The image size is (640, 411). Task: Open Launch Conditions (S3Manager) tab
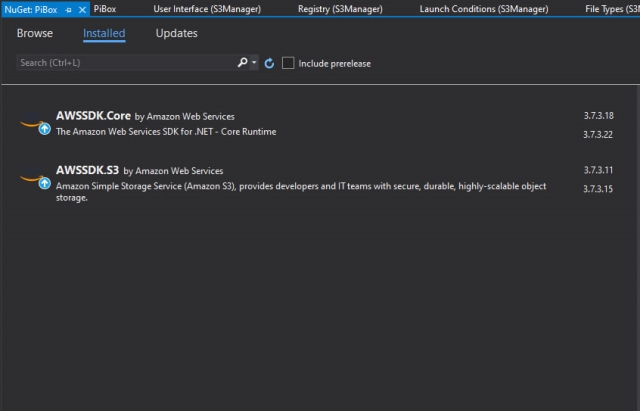(x=484, y=9)
